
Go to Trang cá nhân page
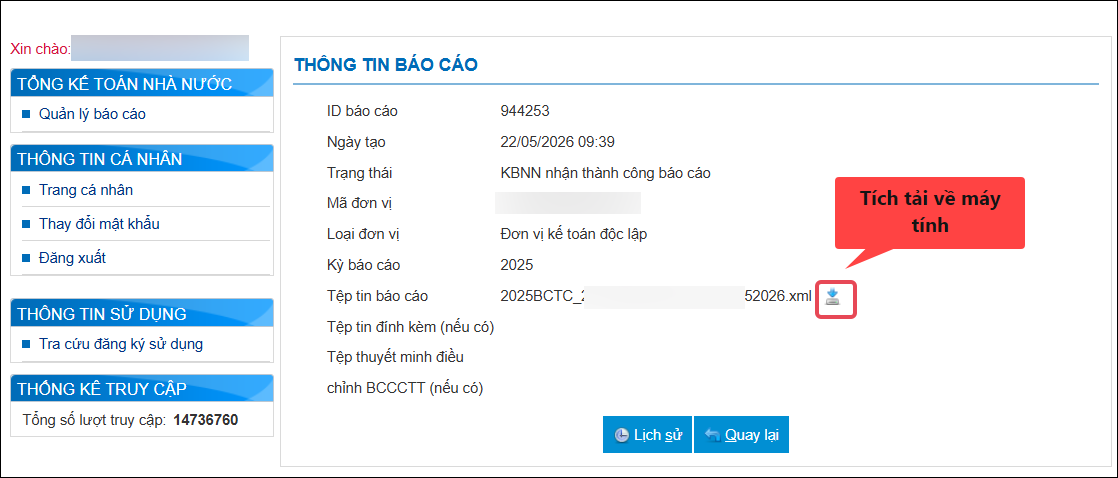pos(86,190)
